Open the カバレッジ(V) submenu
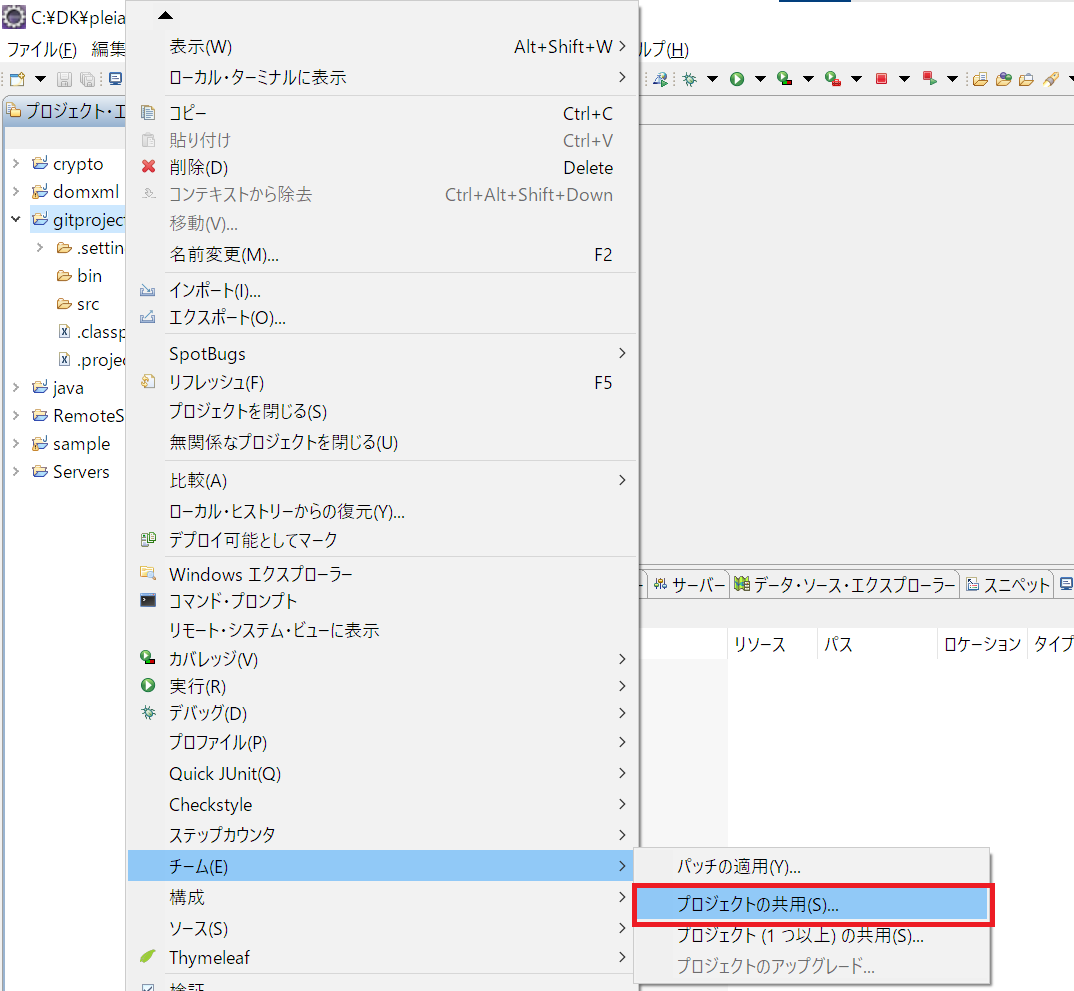1074x991 pixels. pyautogui.click(x=383, y=659)
